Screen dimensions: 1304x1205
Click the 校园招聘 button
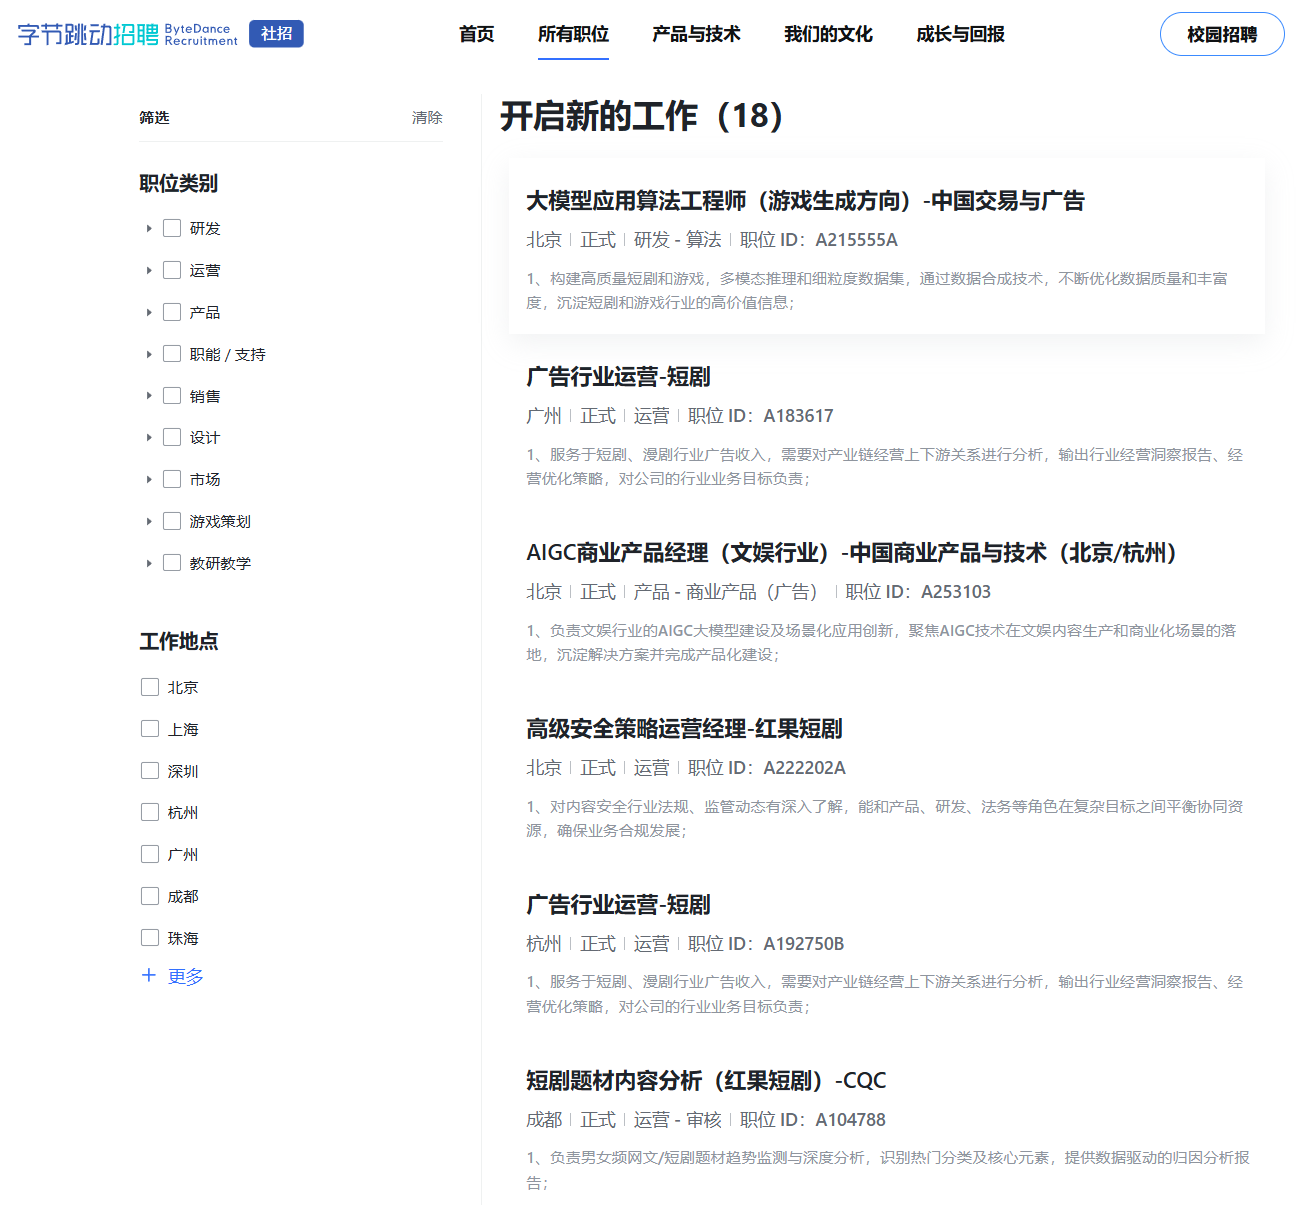point(1221,34)
